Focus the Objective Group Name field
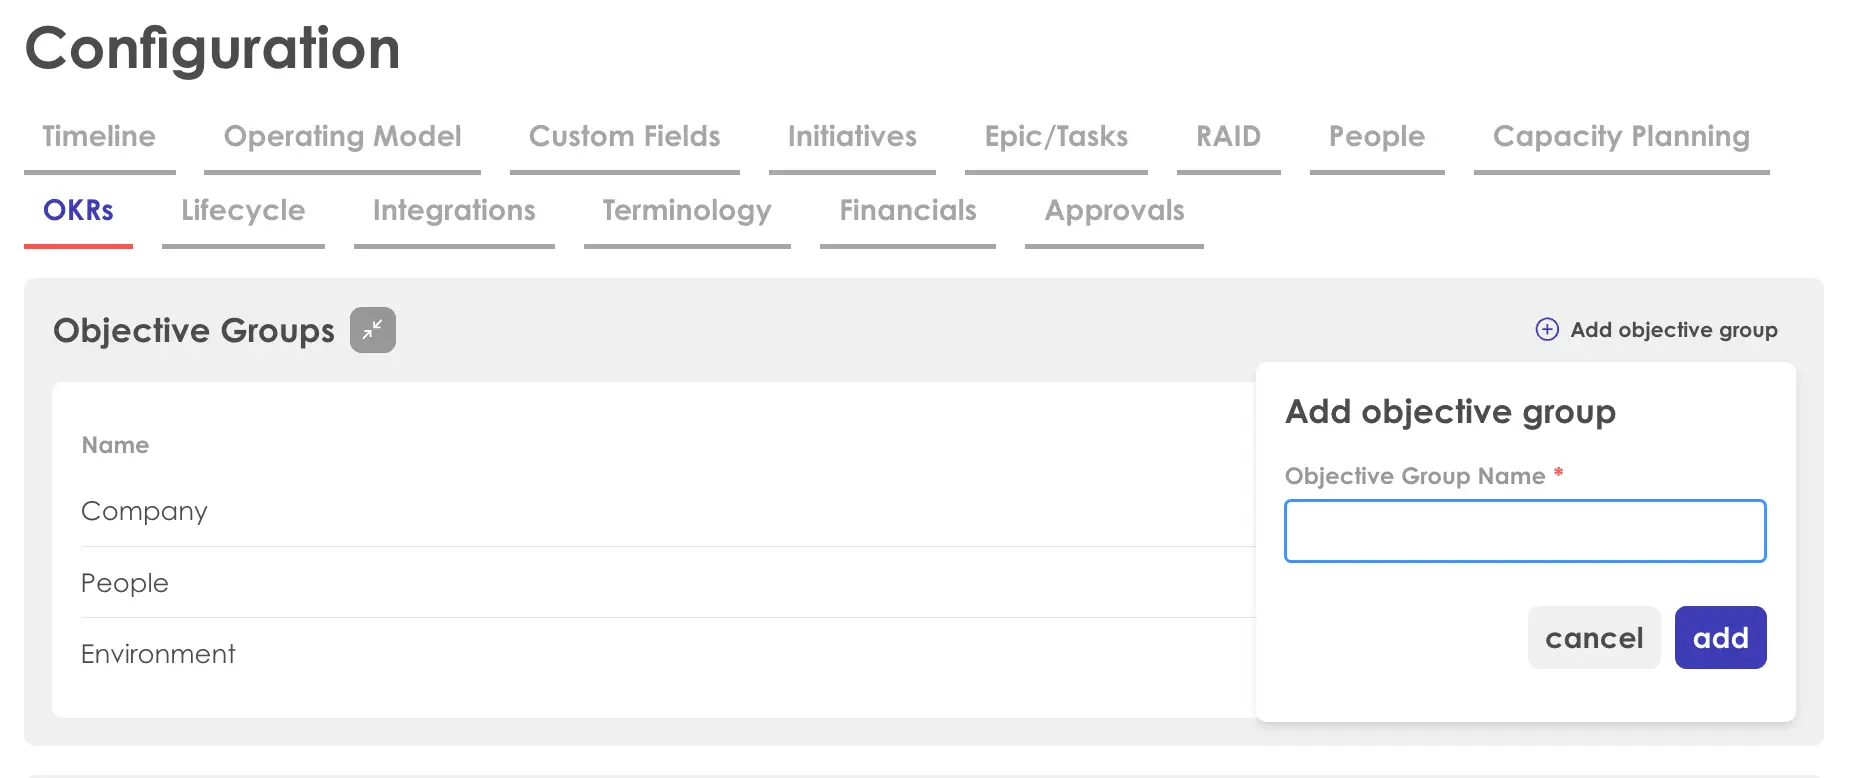This screenshot has width=1864, height=778. (1525, 531)
